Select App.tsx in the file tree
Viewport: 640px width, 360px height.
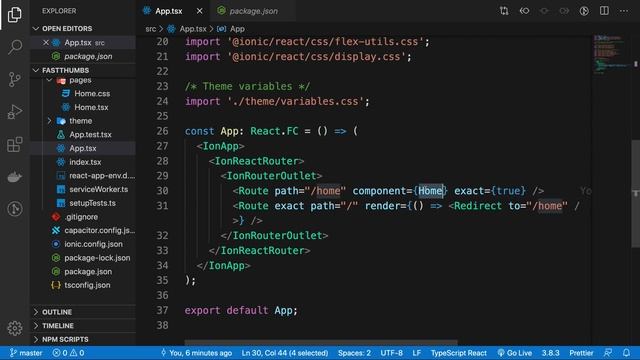click(x=83, y=148)
